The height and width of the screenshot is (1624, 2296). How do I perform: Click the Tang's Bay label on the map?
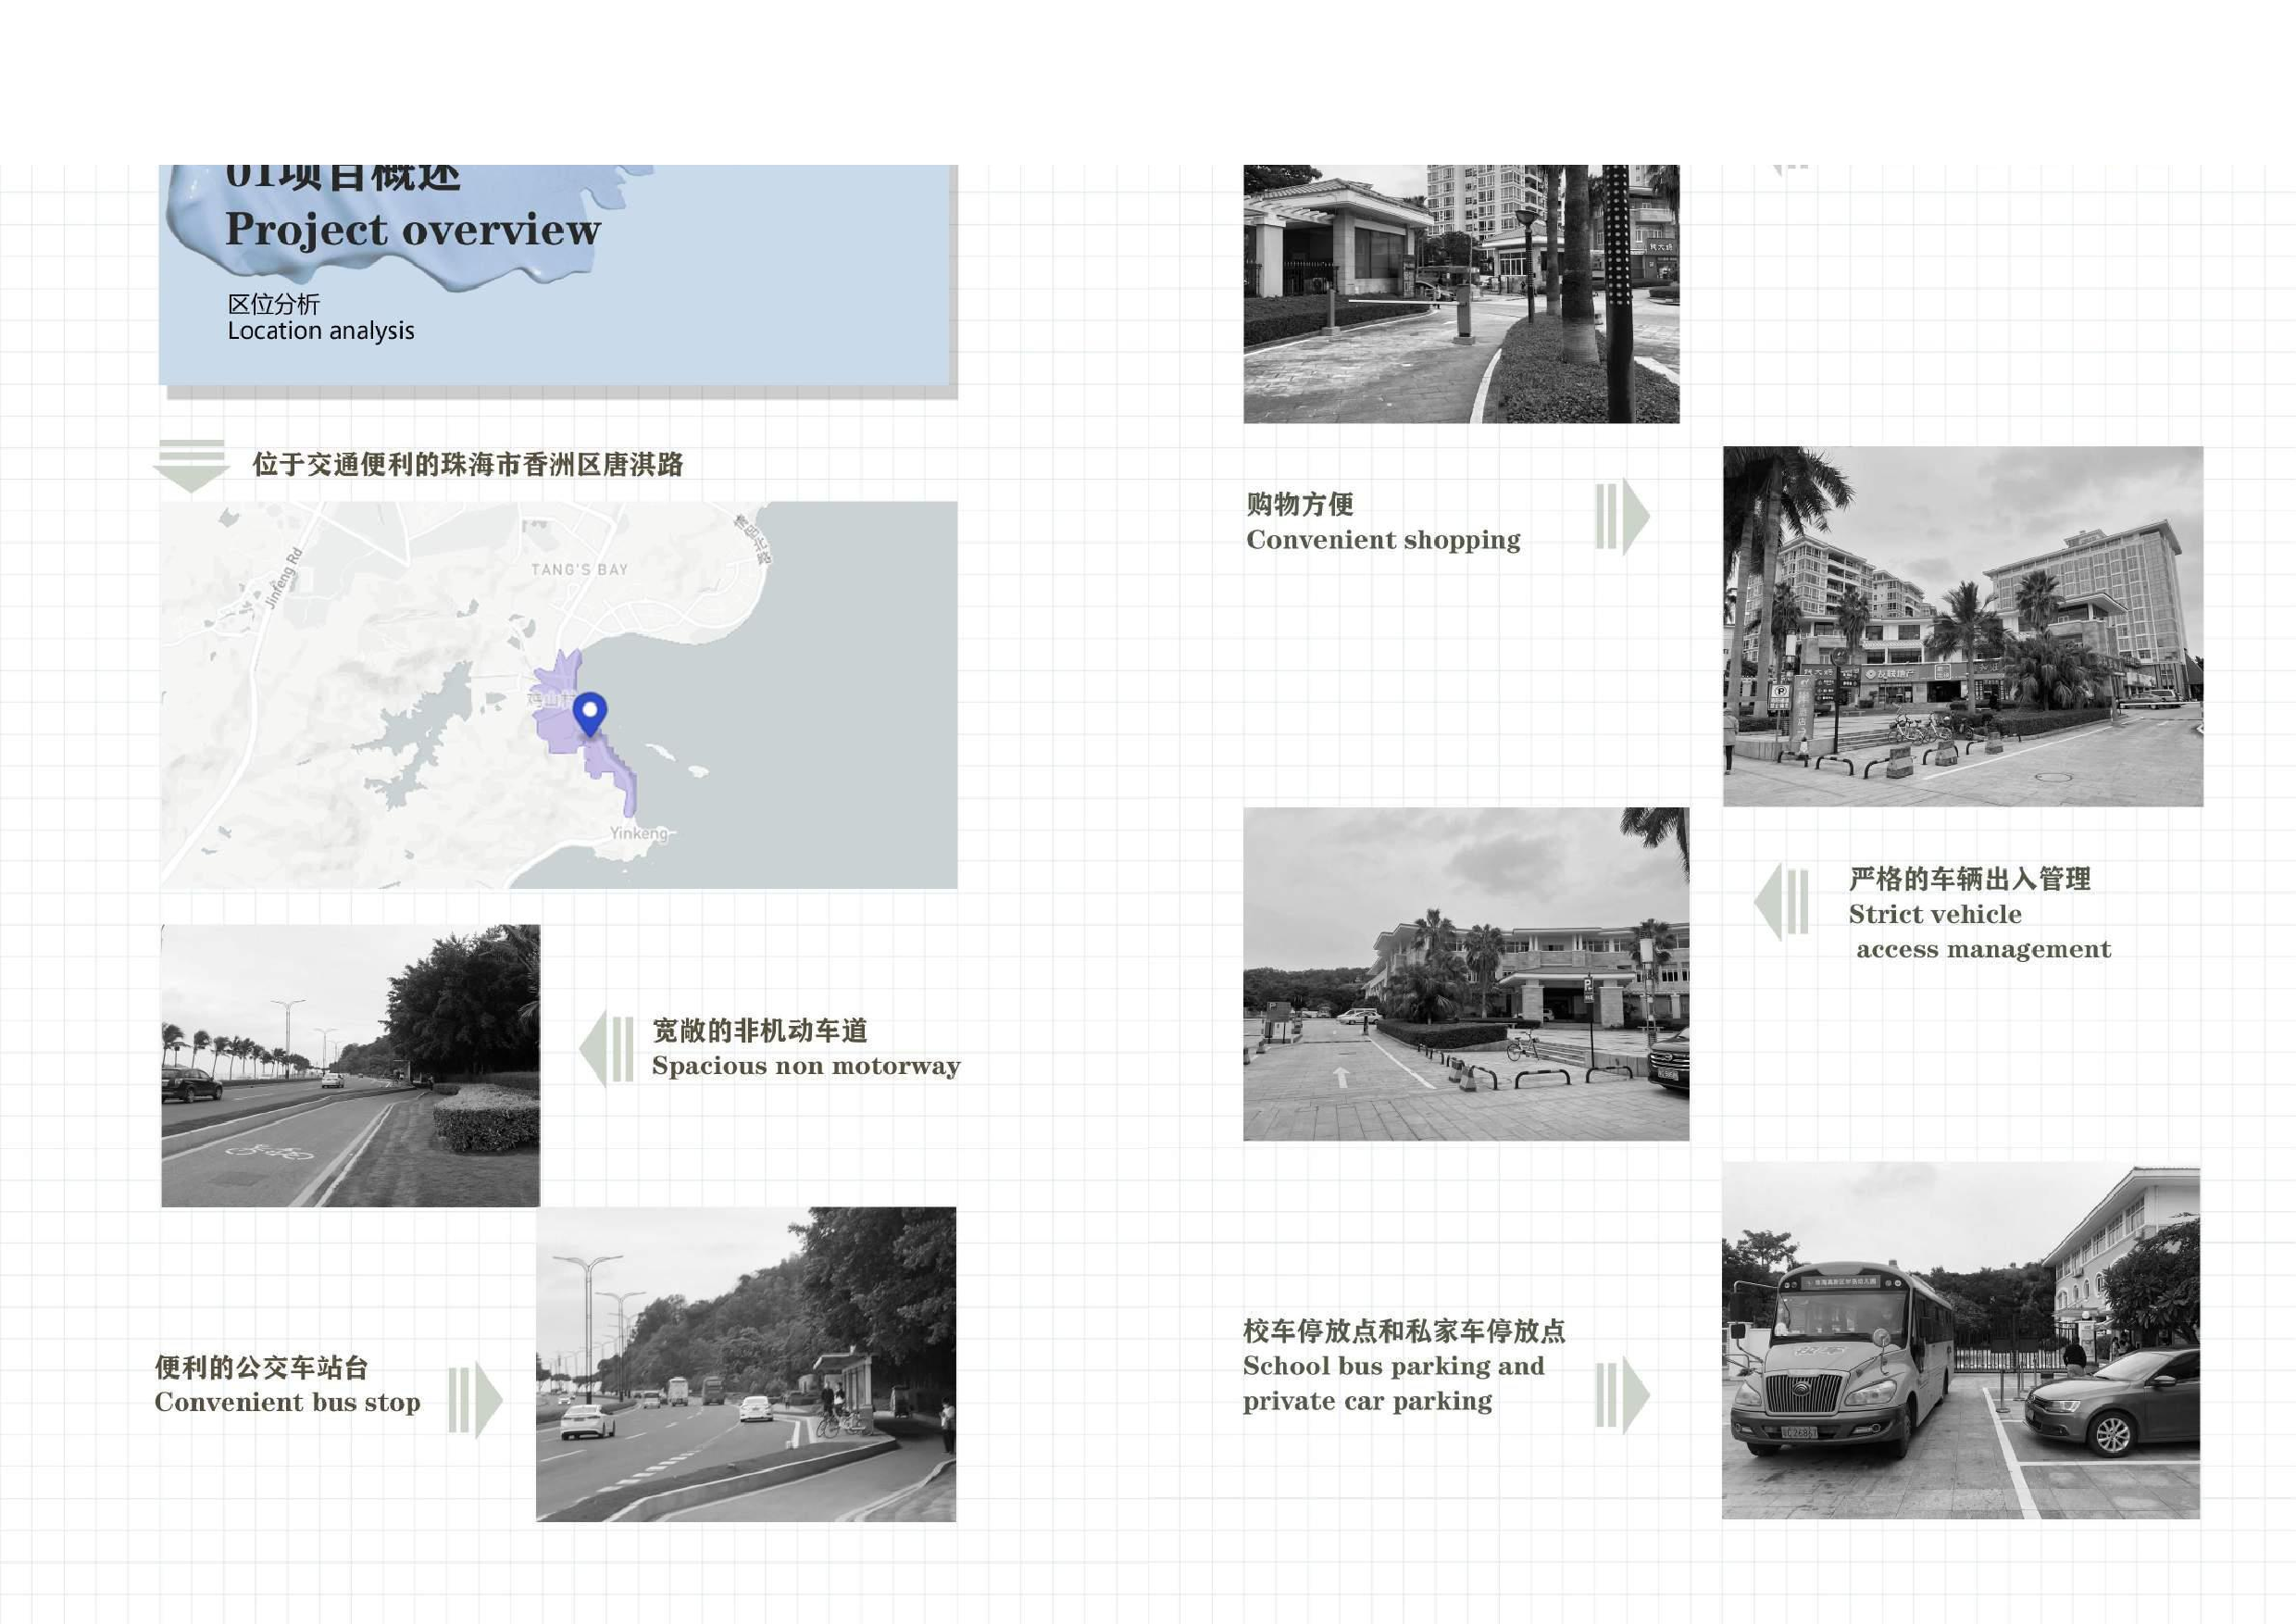(x=579, y=569)
